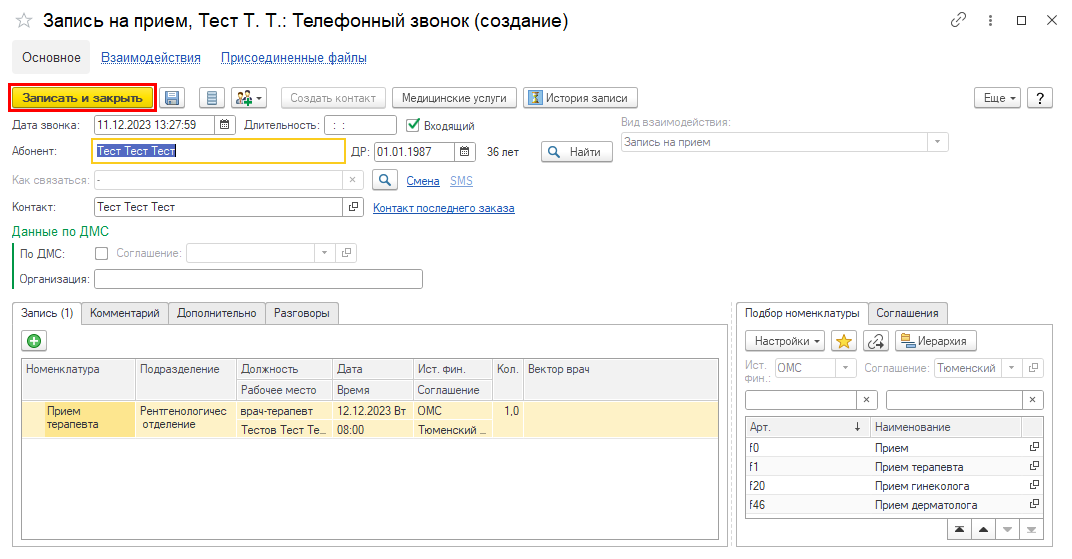Click the green plus add row icon
This screenshot has width=1072, height=559.
[34, 342]
